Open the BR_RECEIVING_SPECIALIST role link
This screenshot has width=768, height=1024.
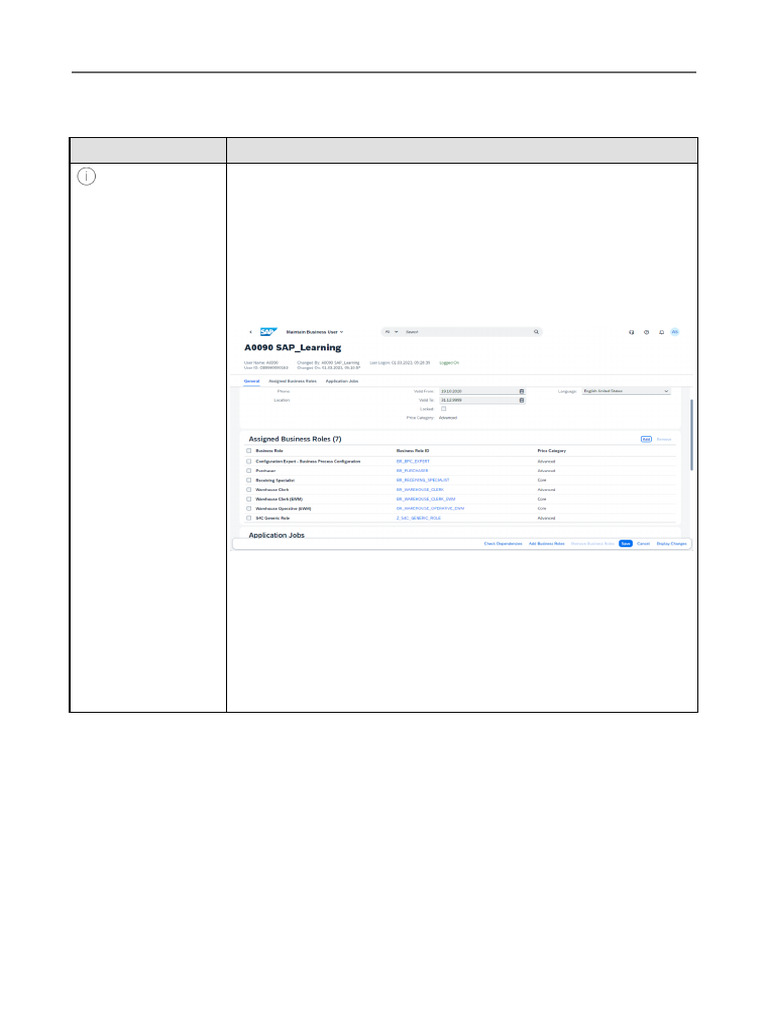(423, 480)
